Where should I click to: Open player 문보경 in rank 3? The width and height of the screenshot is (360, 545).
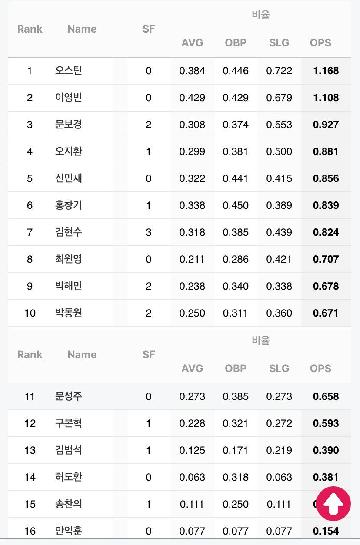[x=68, y=124]
